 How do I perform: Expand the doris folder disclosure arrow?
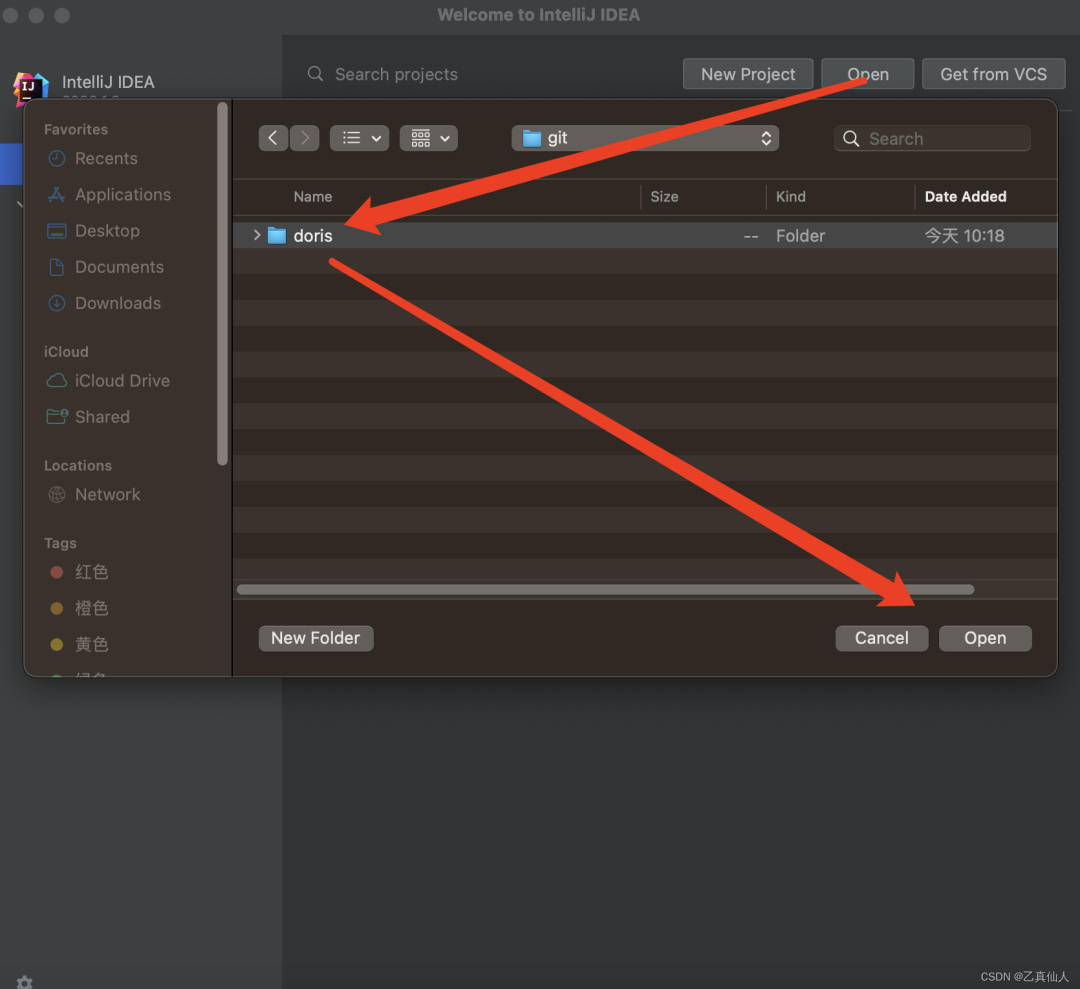[x=256, y=236]
